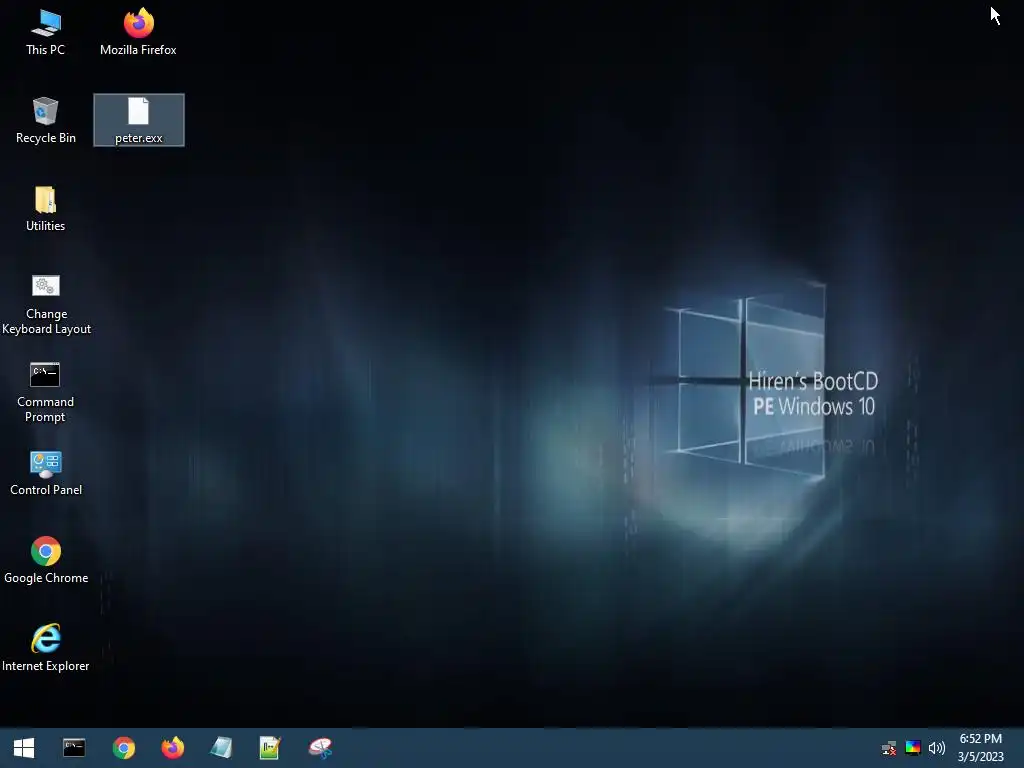The height and width of the screenshot is (768, 1024).
Task: Click the Internet Explorer text label
Action: 46,666
